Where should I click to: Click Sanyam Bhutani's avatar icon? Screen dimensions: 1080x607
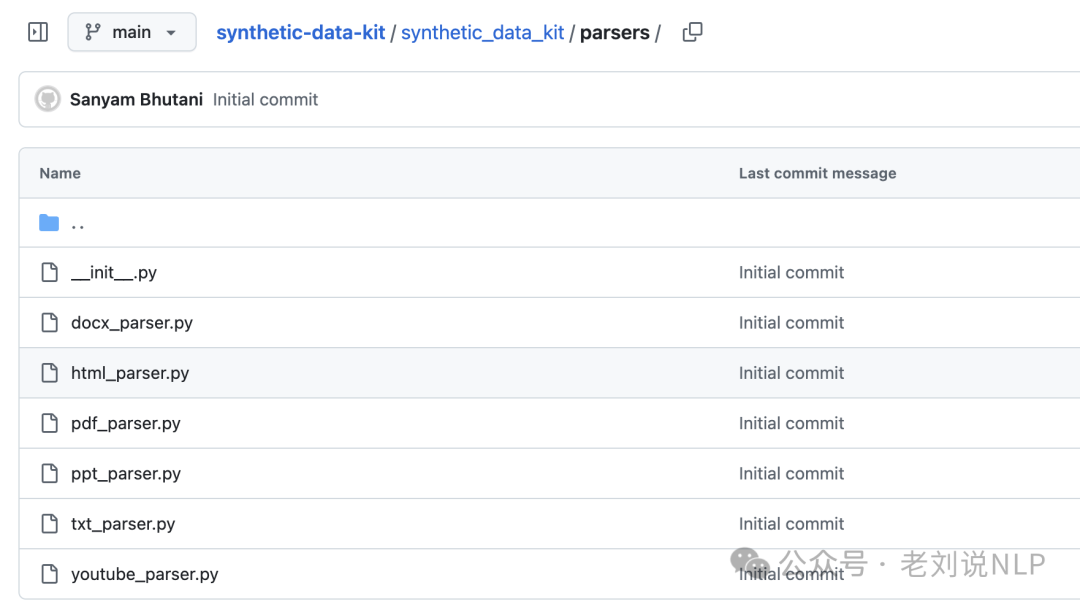click(48, 99)
